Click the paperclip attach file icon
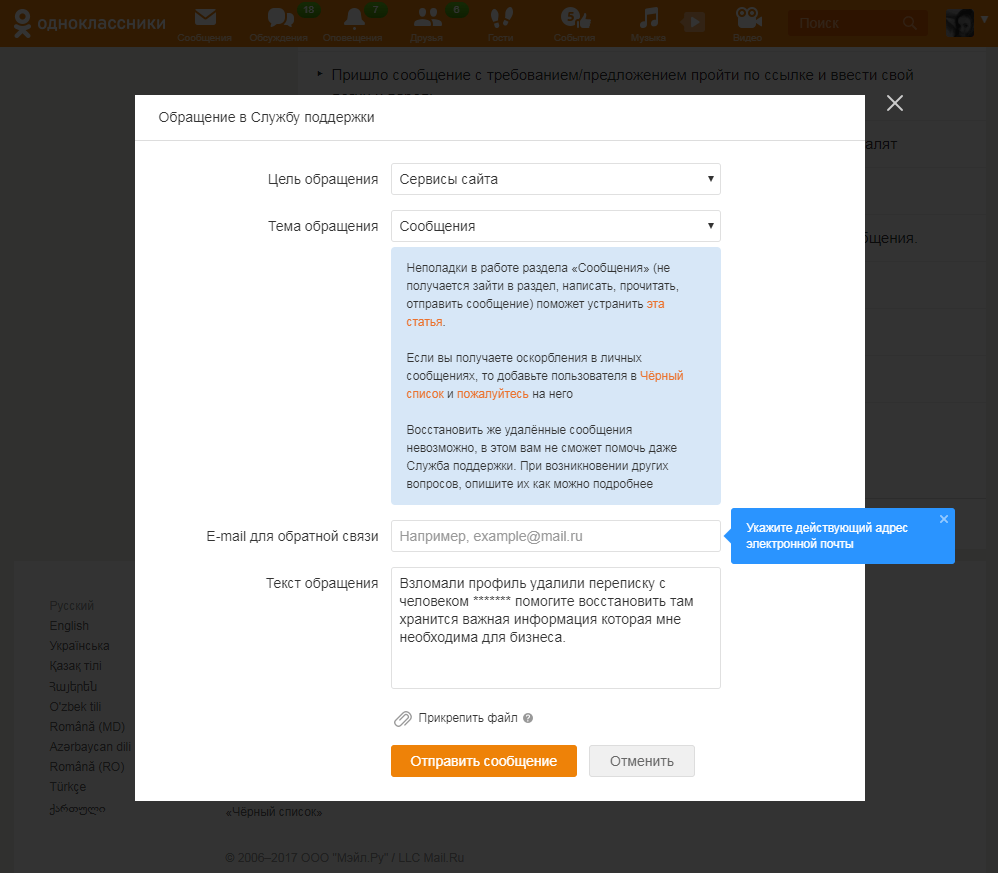Viewport: 998px width, 873px height. click(x=403, y=719)
